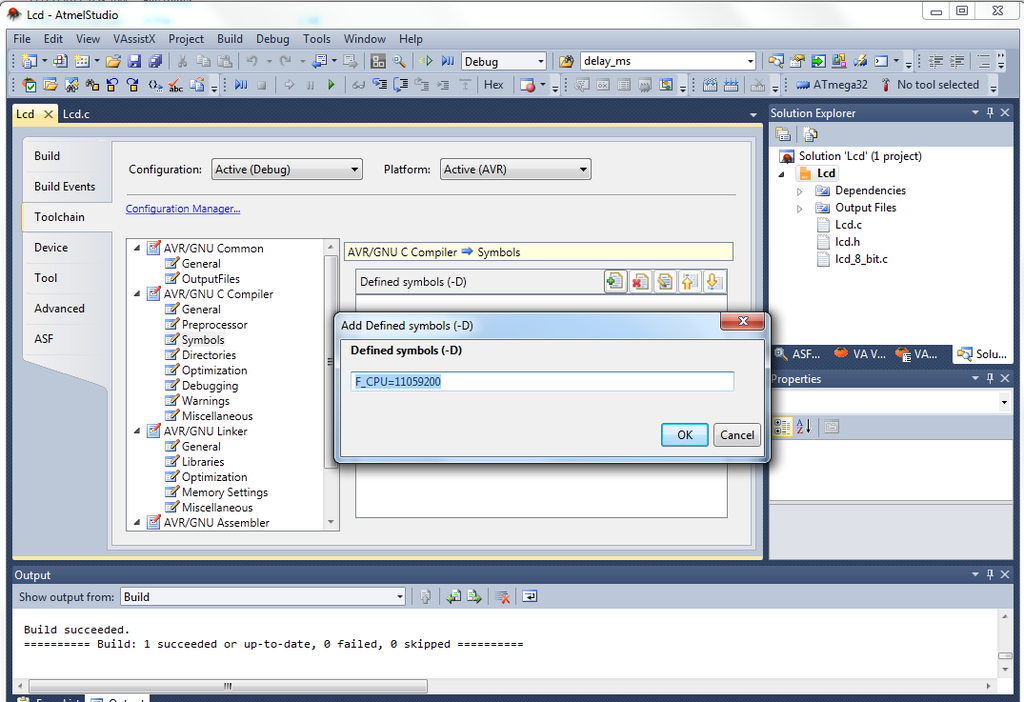Viewport: 1024px width, 702px height.
Task: Expand Output Files node in Solution Explorer
Action: click(799, 208)
